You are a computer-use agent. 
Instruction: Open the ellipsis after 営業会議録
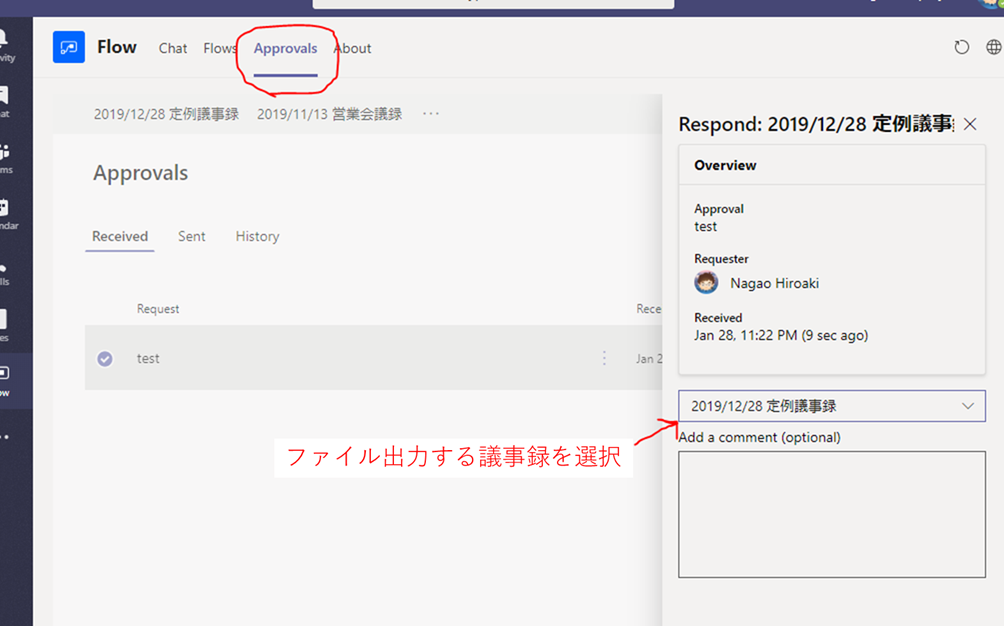[431, 113]
